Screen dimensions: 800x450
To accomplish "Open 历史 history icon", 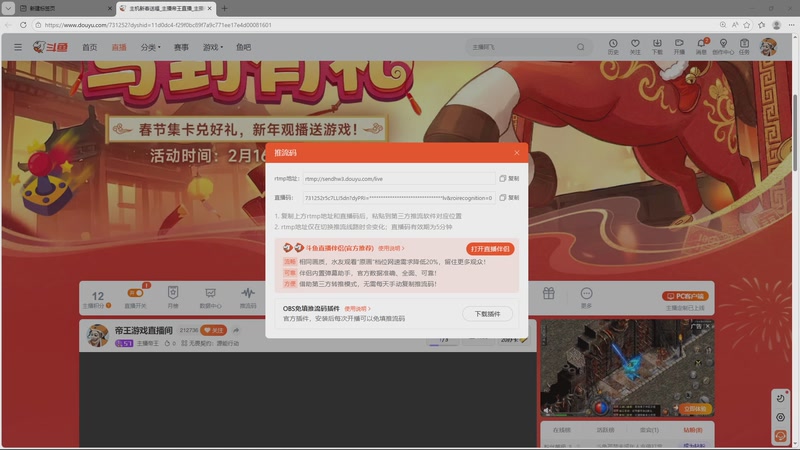I will tap(613, 46).
